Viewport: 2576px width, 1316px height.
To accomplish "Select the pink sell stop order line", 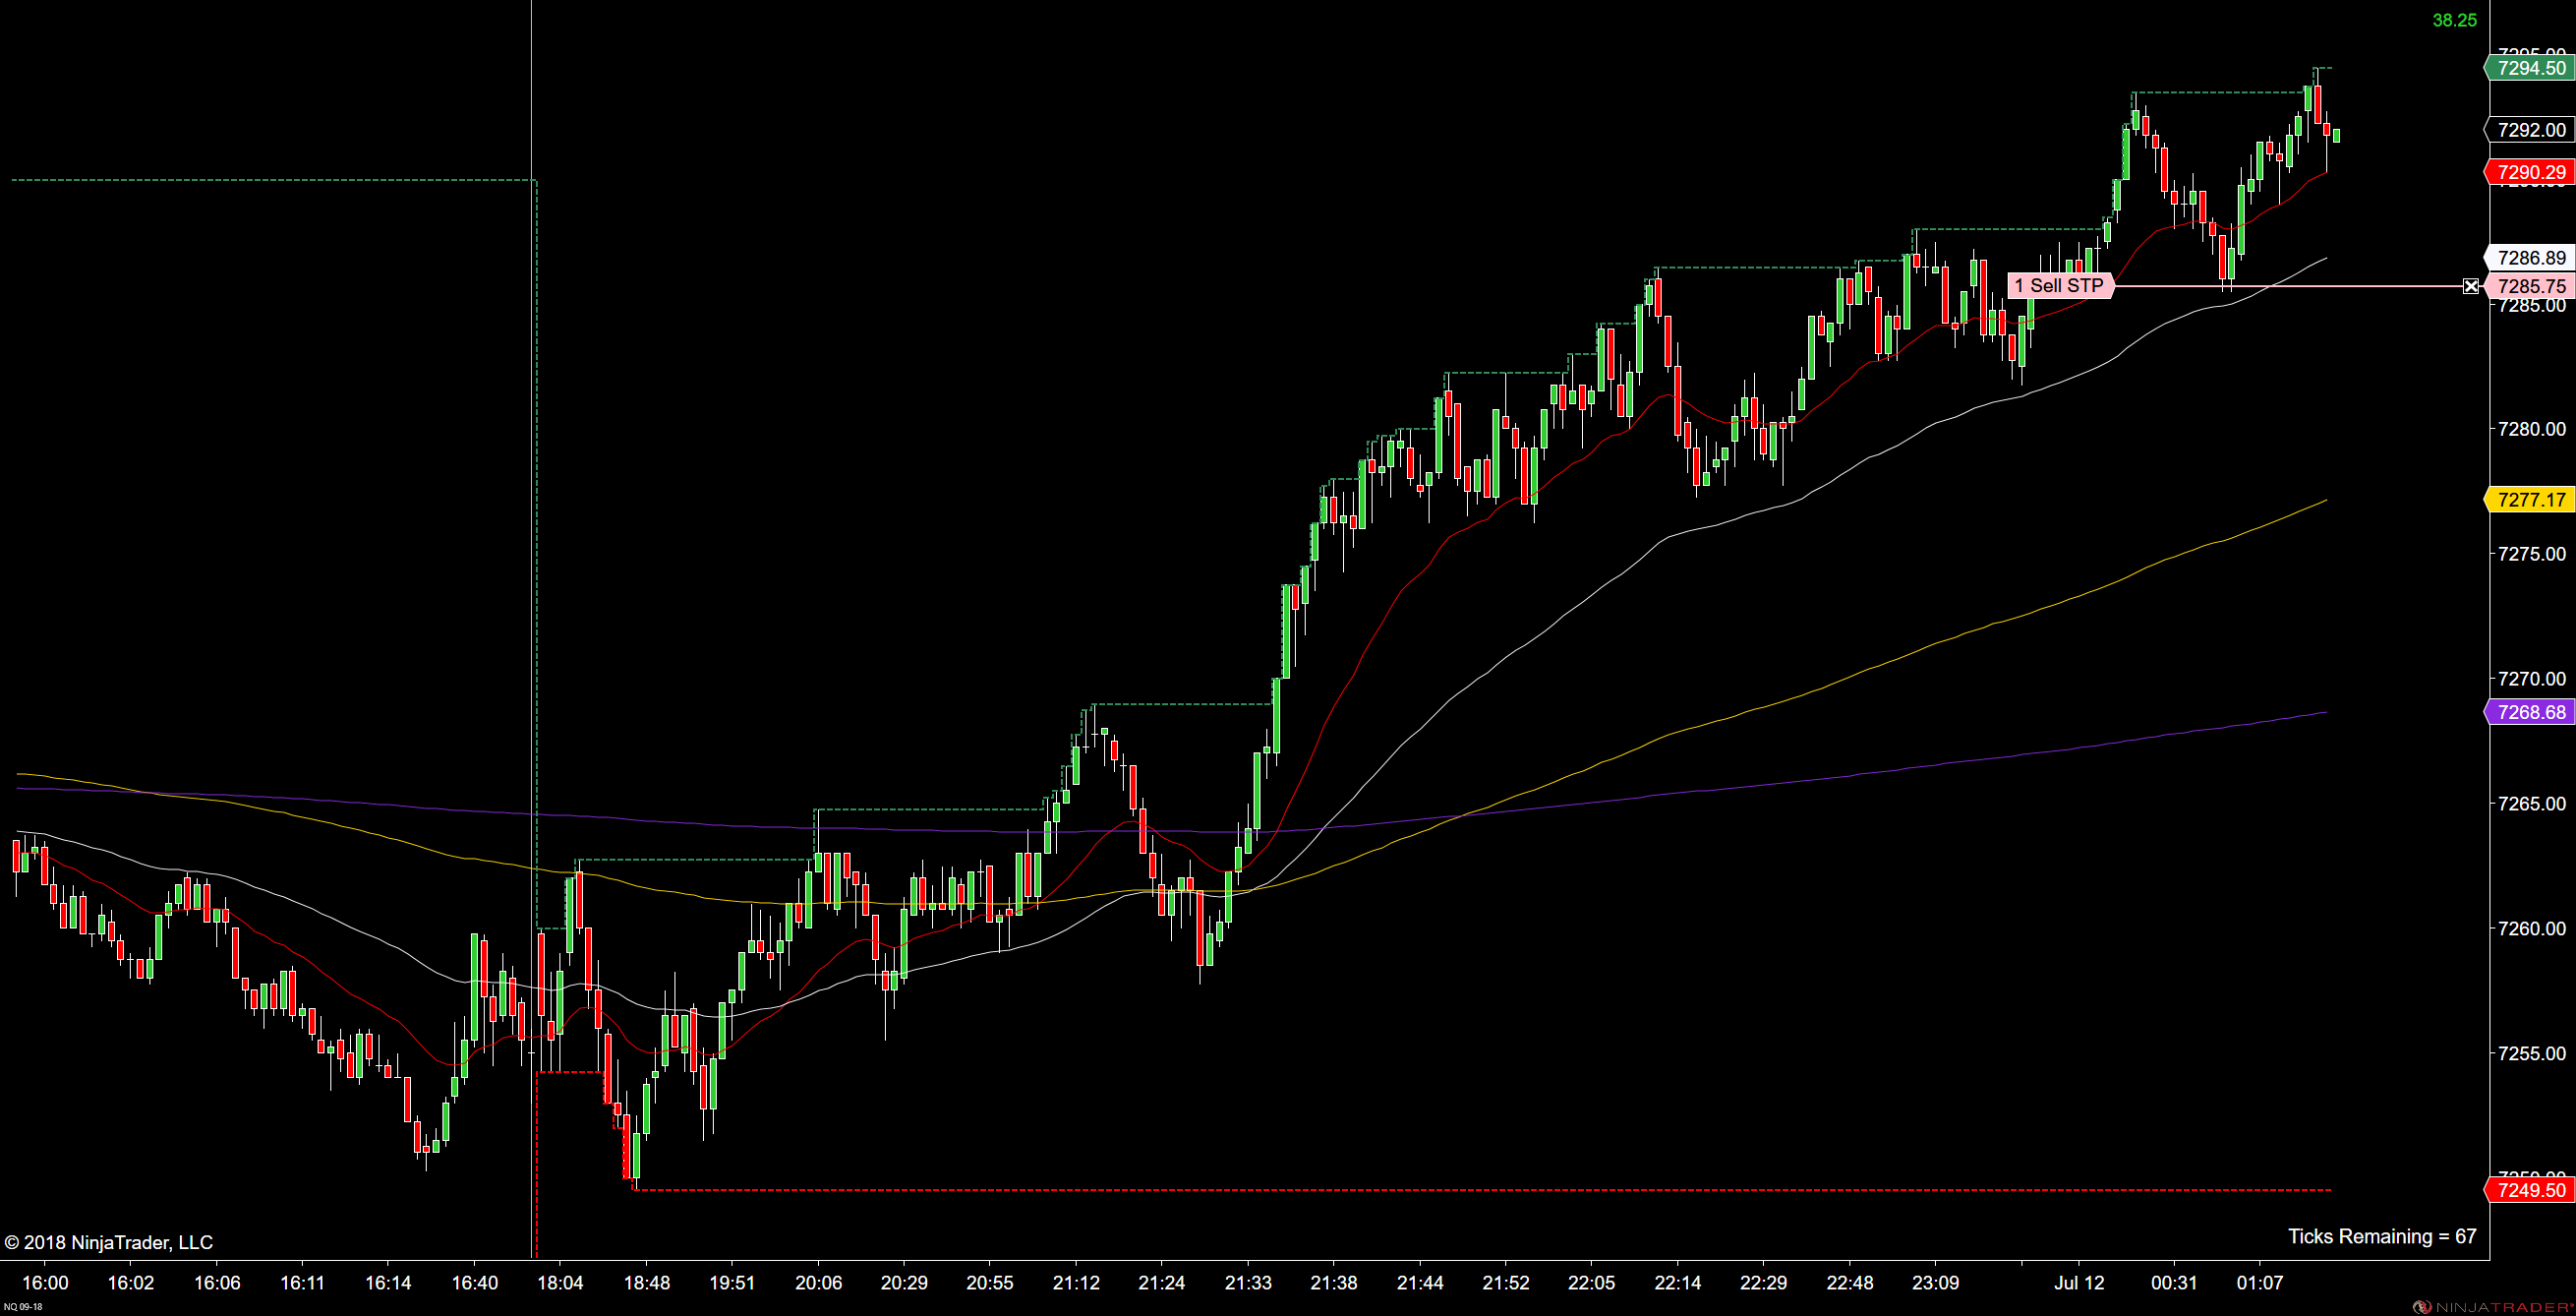I will (x=2288, y=286).
